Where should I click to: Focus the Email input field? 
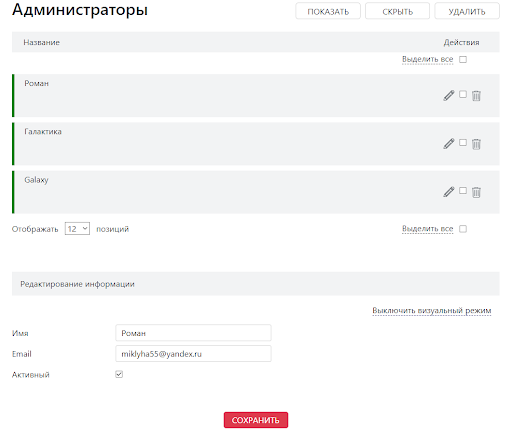point(193,353)
